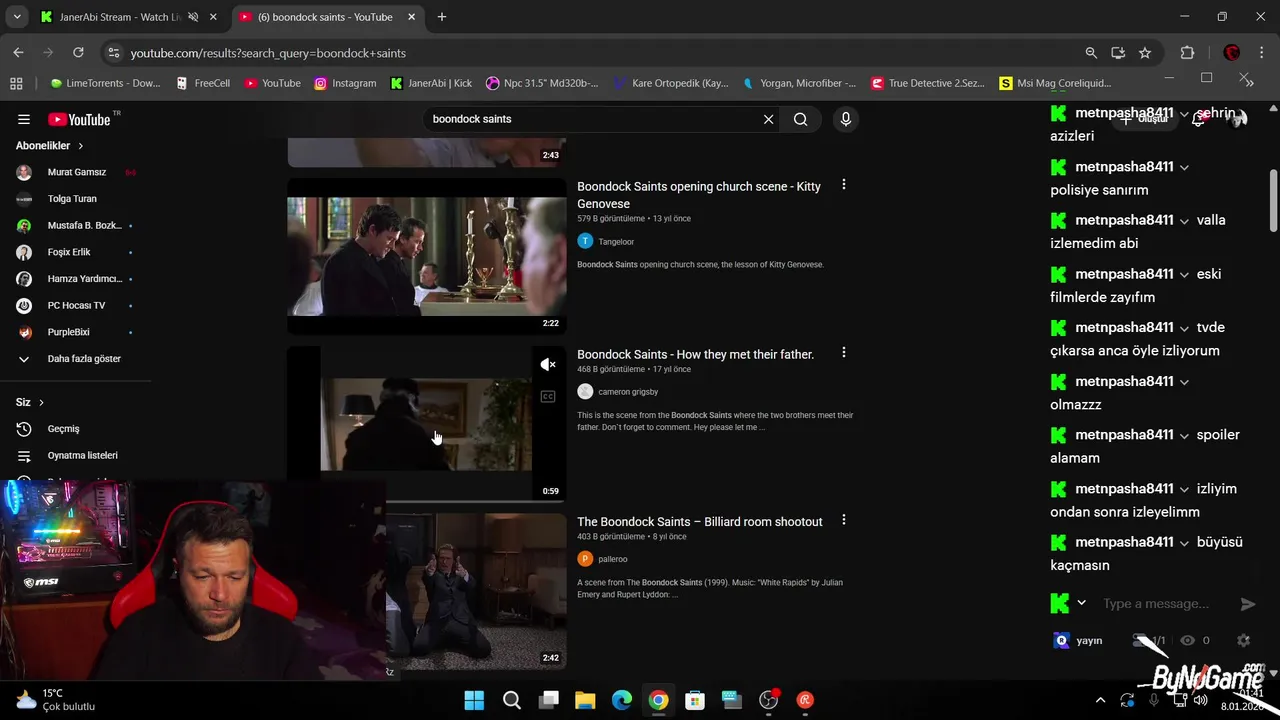Open the True Detective 2.Sez bookmark
1280x720 pixels.
(928, 83)
